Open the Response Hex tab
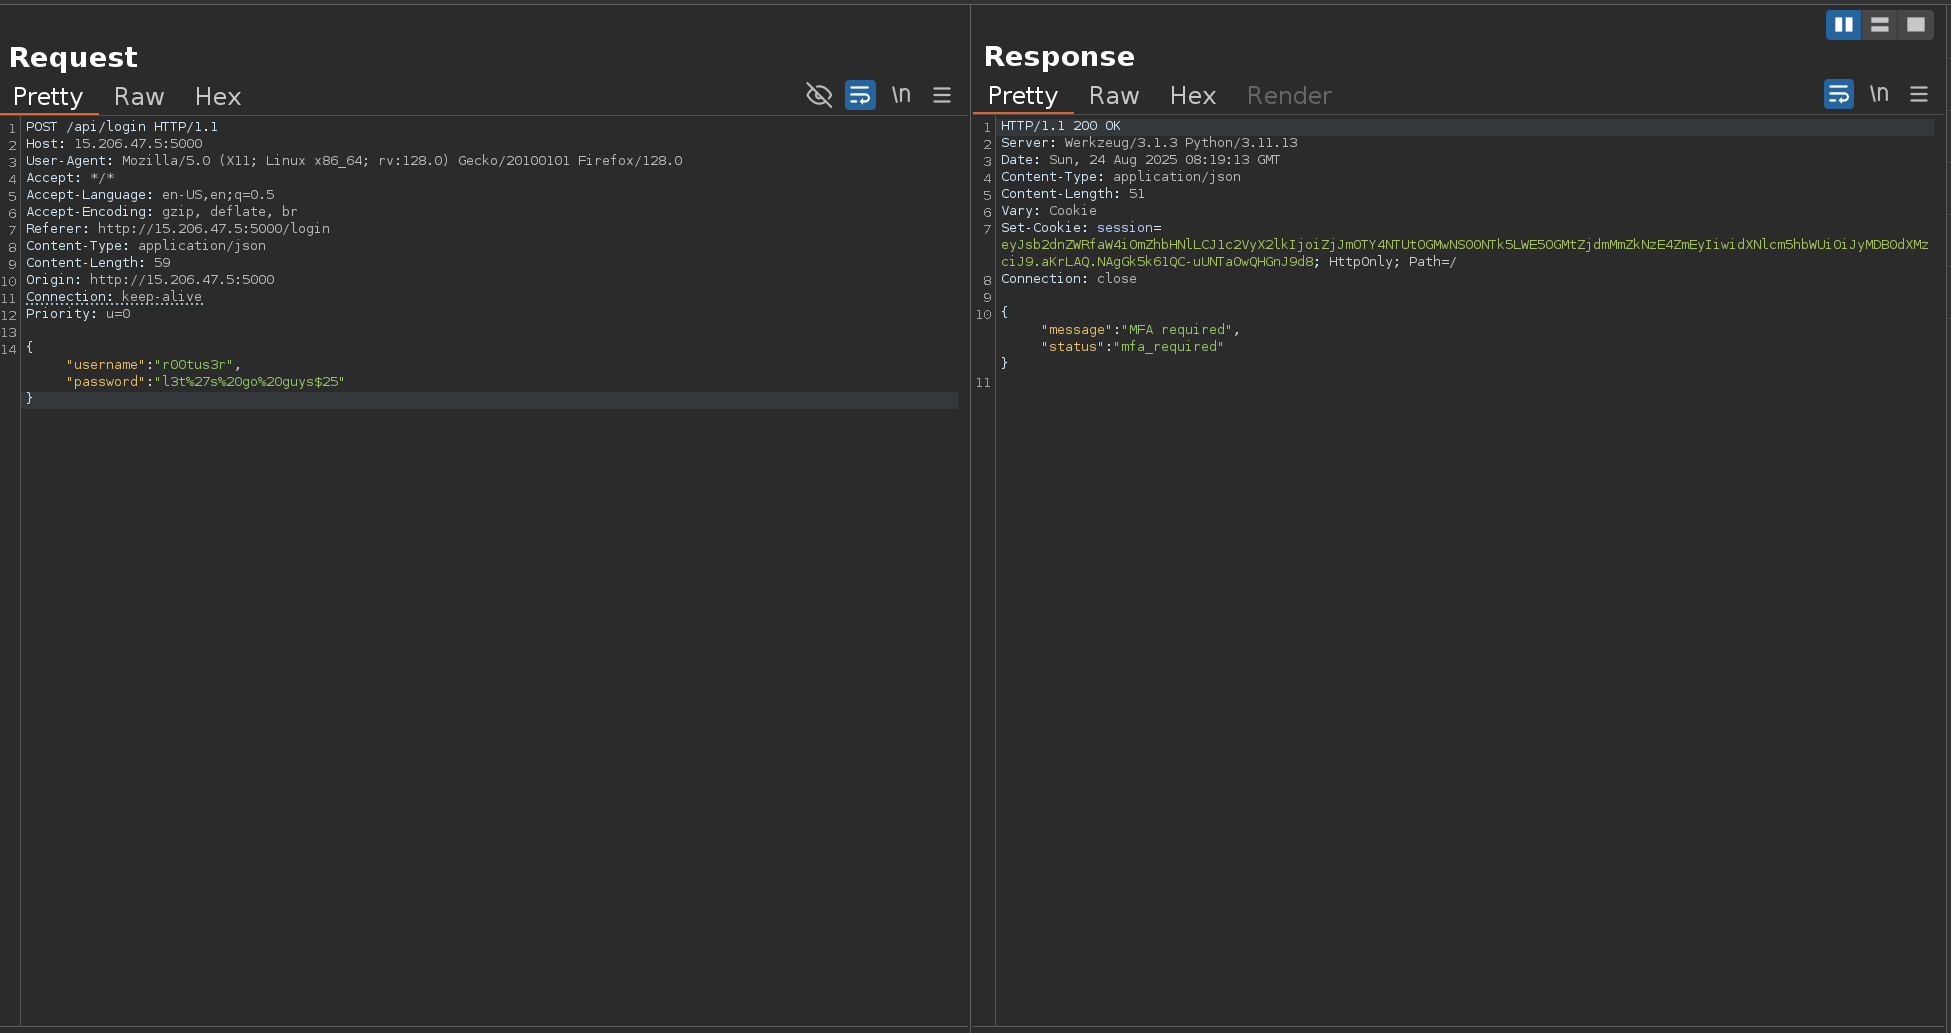 [x=1192, y=96]
